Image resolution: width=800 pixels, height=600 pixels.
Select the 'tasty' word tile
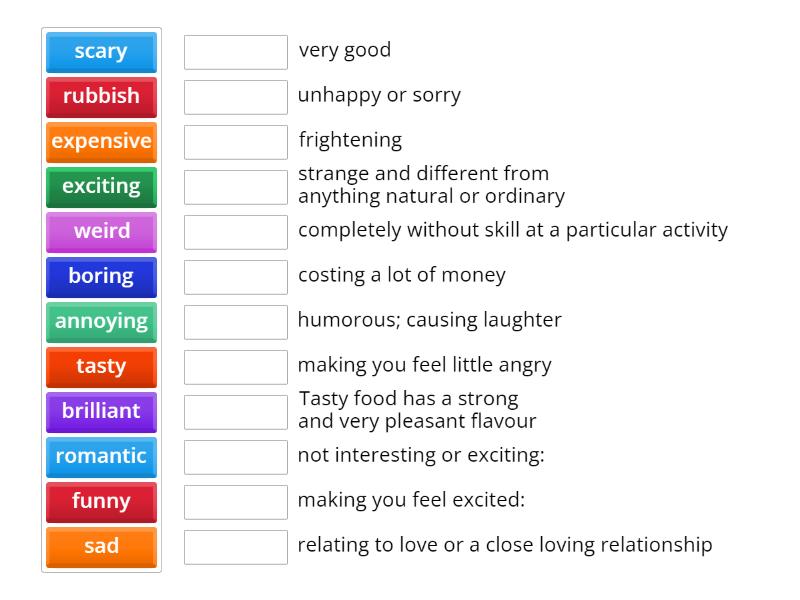[101, 367]
